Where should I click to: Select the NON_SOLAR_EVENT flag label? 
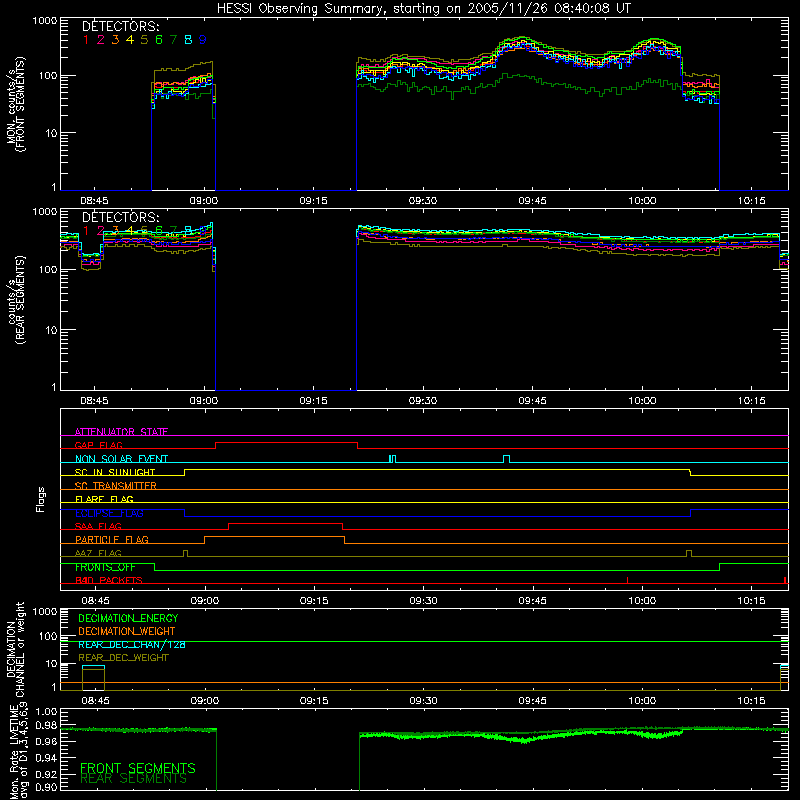[x=121, y=459]
